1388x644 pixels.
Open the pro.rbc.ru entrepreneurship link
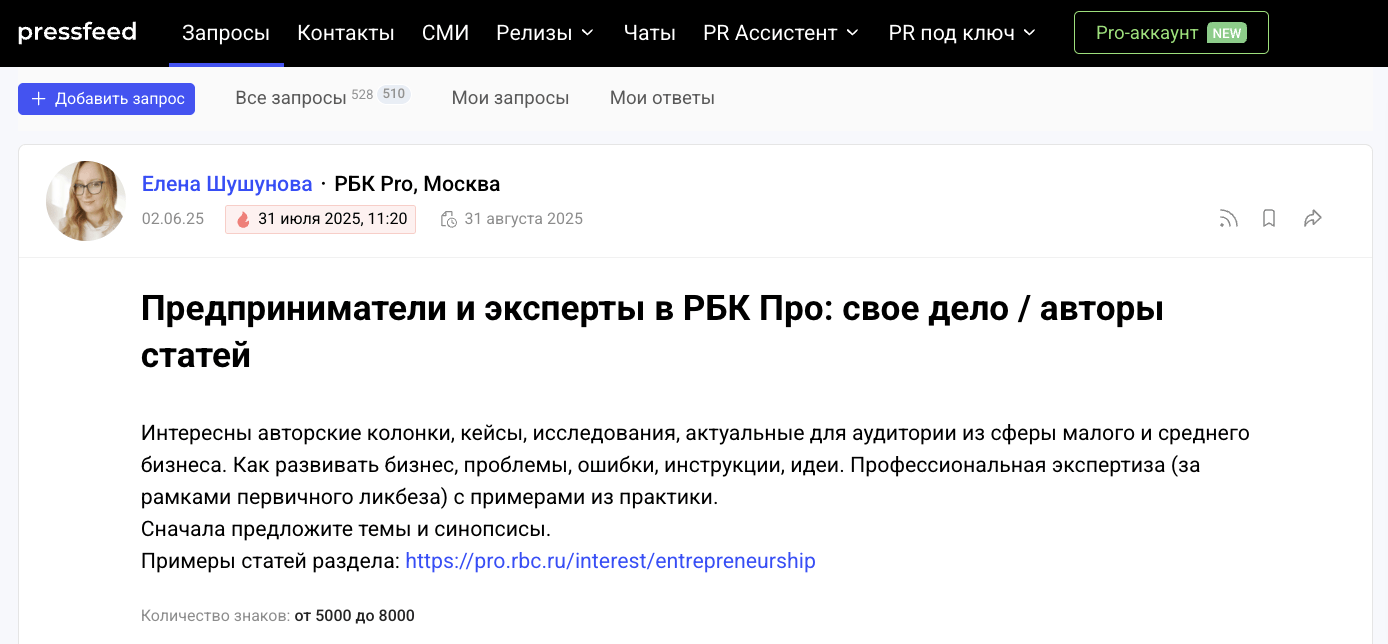(x=610, y=561)
